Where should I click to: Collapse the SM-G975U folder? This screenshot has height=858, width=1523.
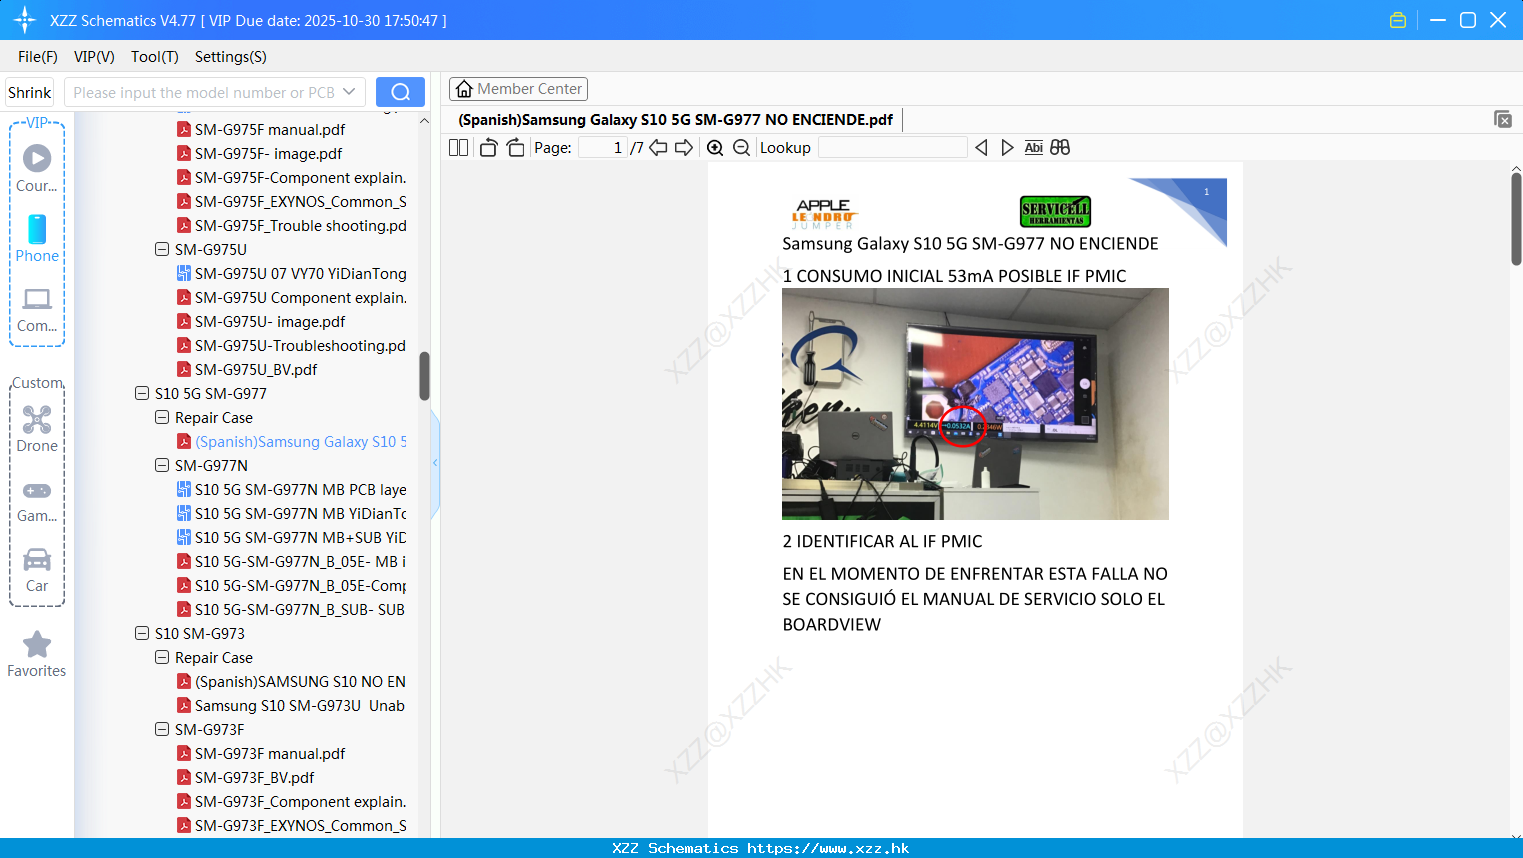click(x=162, y=249)
